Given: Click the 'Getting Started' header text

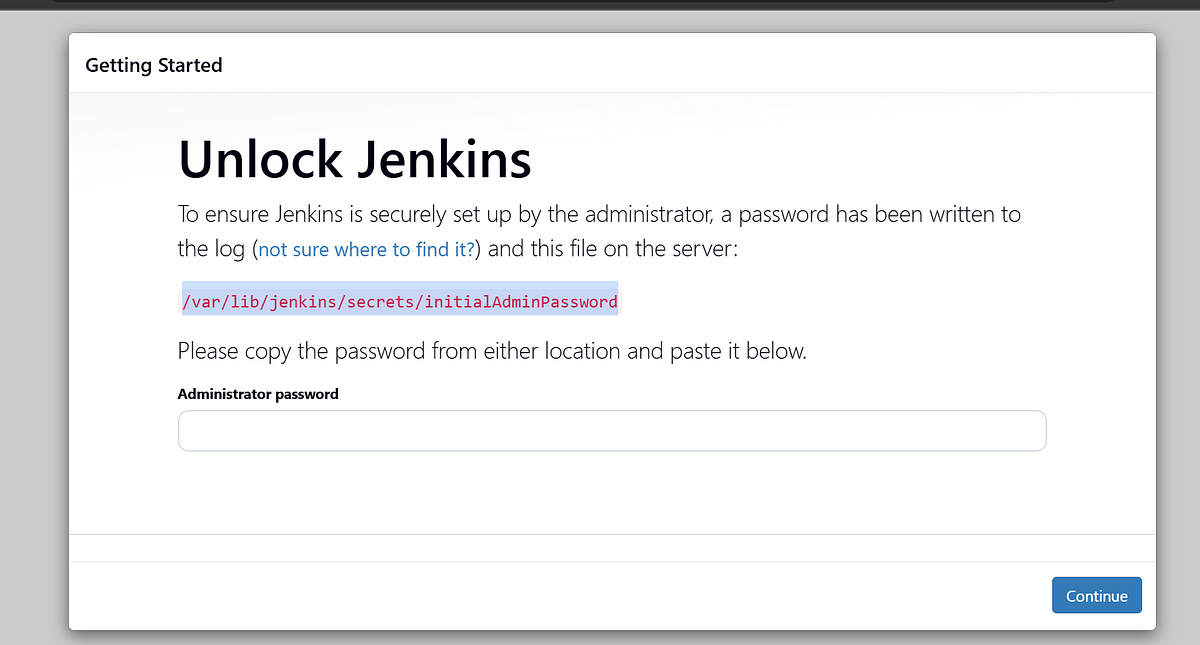Looking at the screenshot, I should click(x=153, y=64).
